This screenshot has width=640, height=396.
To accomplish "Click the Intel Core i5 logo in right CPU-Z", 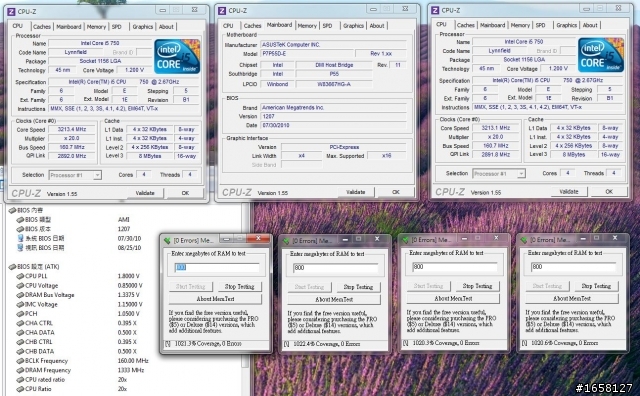I will pyautogui.click(x=601, y=55).
